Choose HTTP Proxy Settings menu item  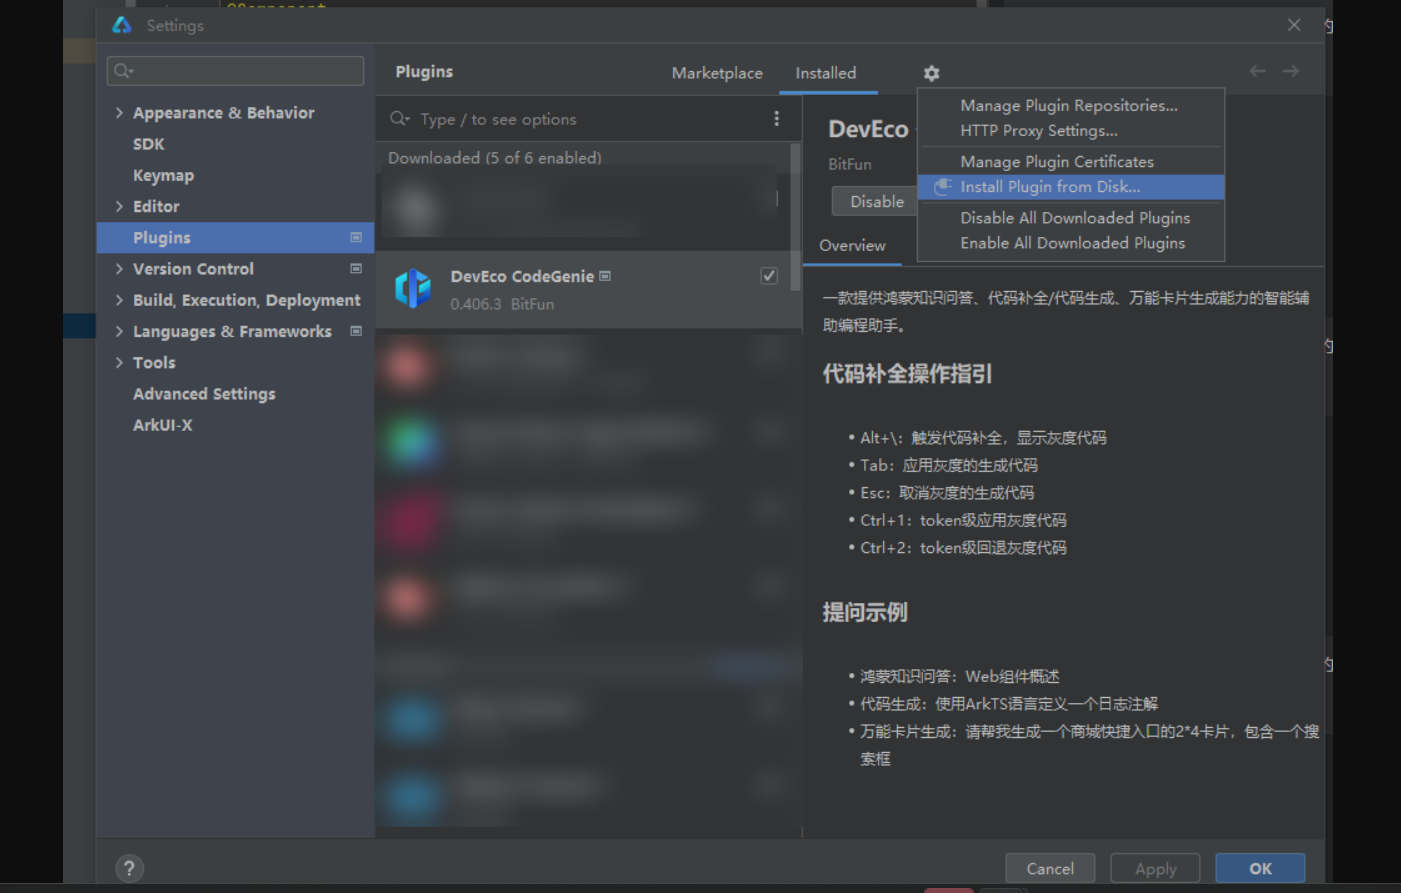point(1071,130)
